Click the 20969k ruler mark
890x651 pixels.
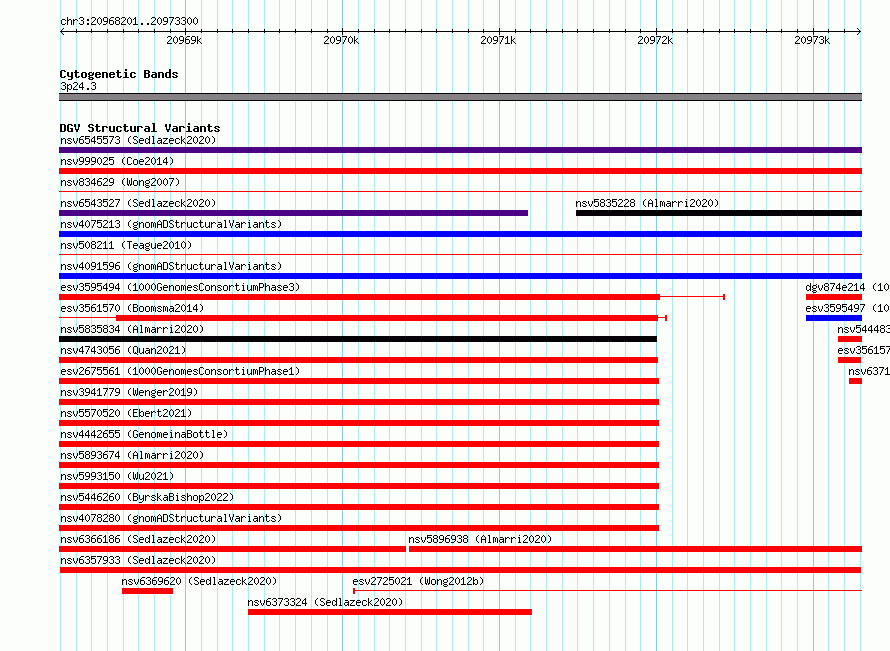184,40
